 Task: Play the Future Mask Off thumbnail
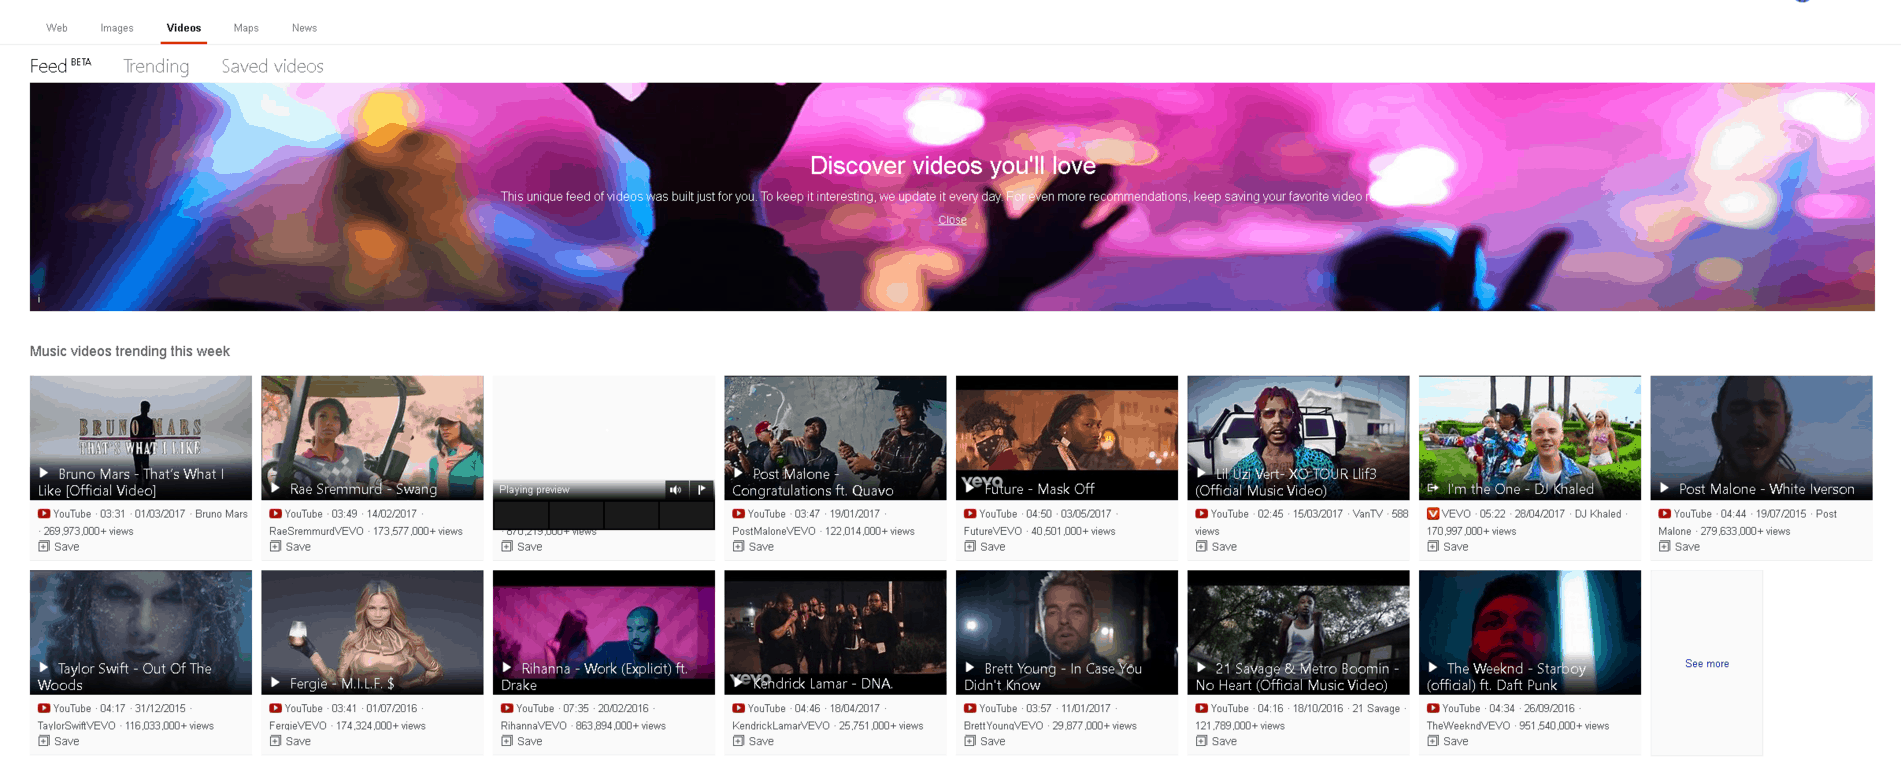pos(1067,438)
